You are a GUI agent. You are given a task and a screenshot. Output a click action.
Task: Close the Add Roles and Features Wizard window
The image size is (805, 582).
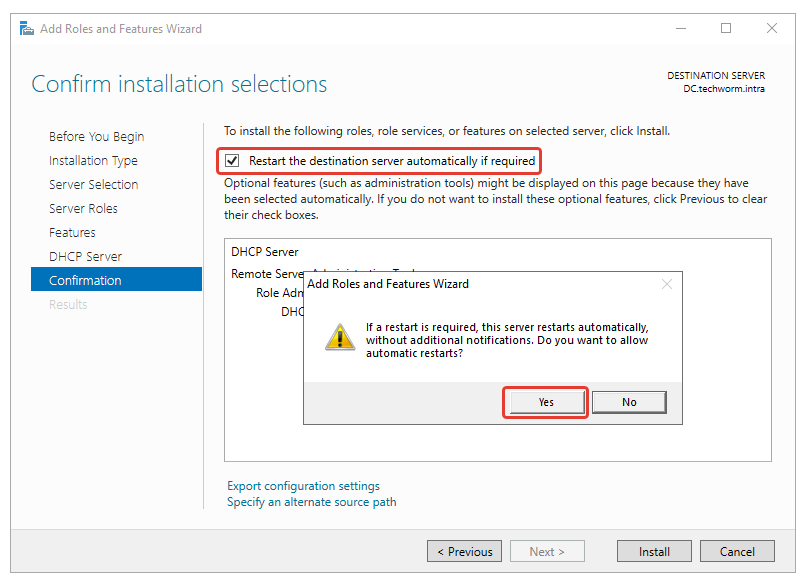click(772, 29)
